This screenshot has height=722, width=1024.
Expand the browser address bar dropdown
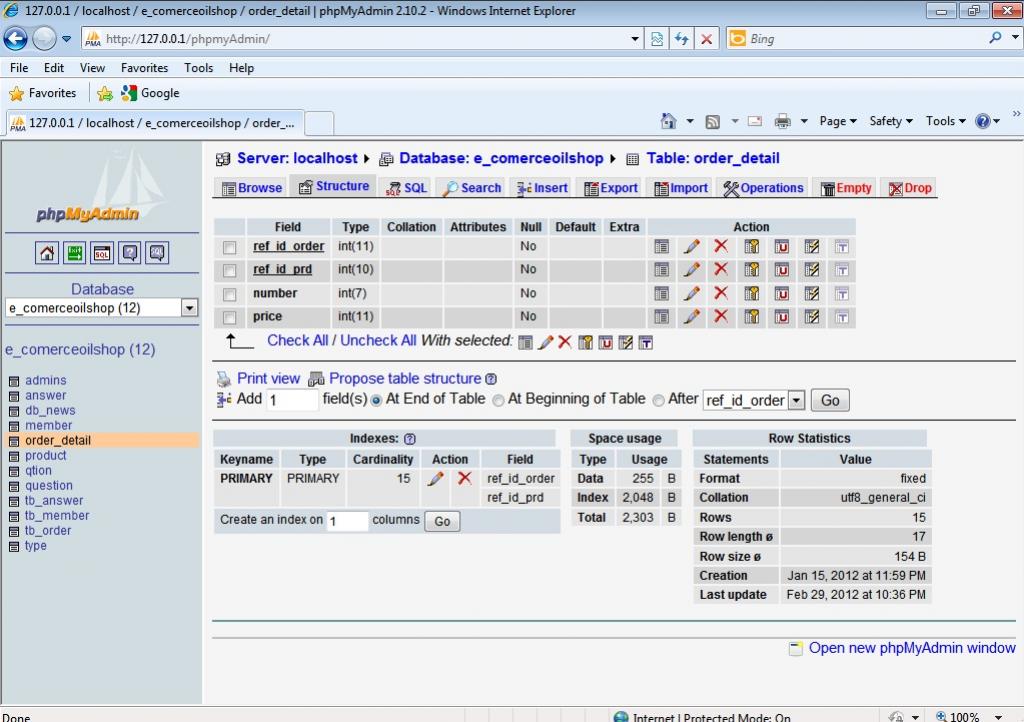(x=635, y=39)
